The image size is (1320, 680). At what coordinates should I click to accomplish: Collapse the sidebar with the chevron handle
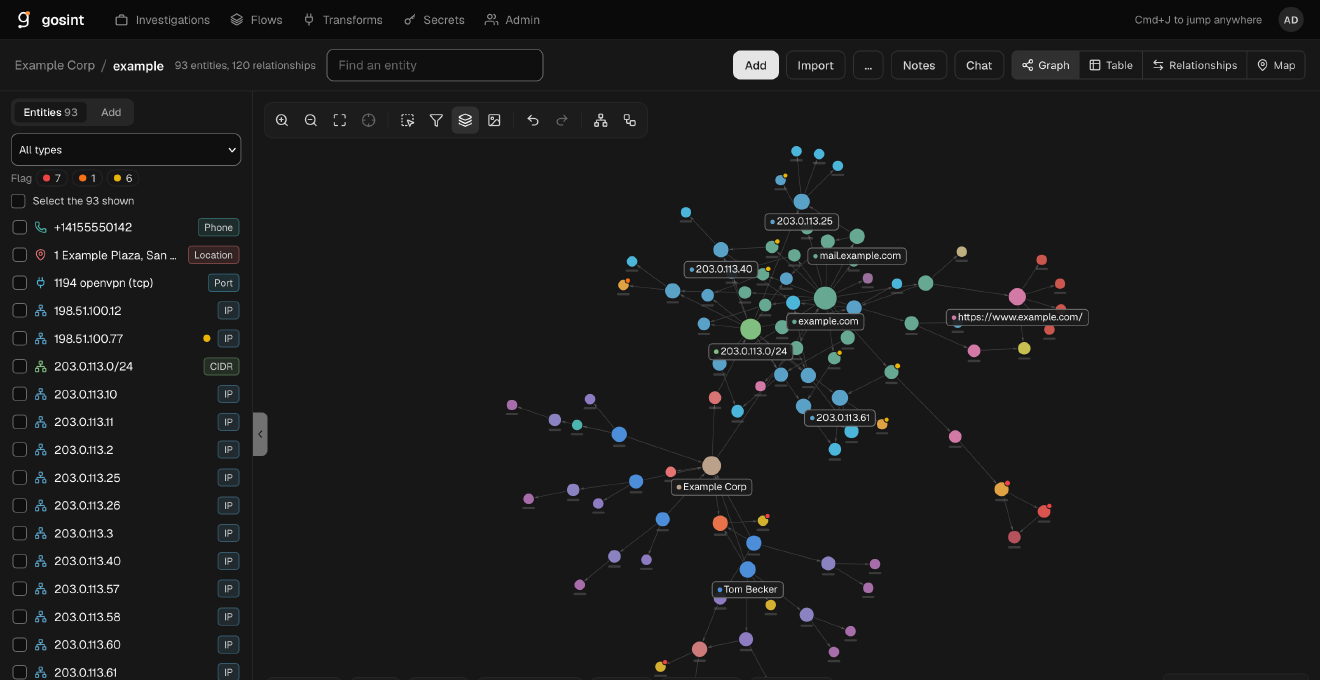point(260,434)
